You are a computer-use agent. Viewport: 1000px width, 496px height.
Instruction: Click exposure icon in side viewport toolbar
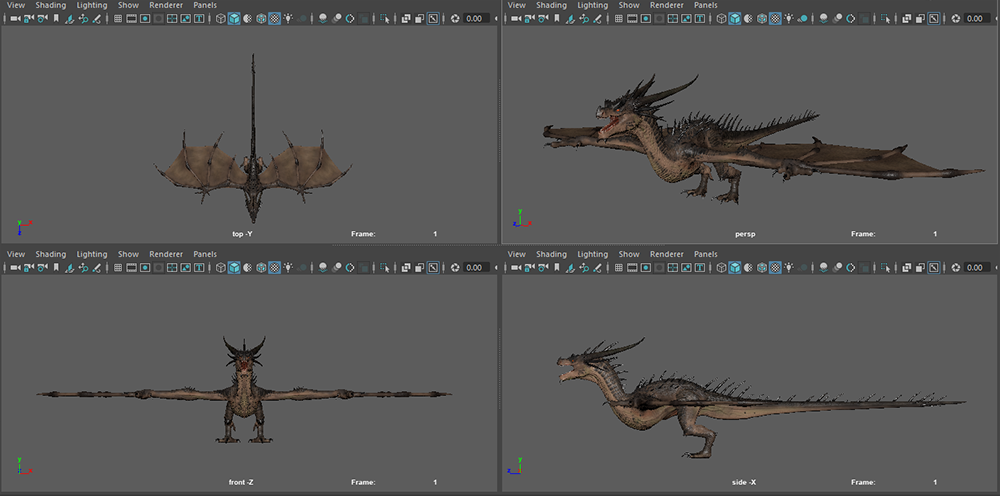(955, 268)
